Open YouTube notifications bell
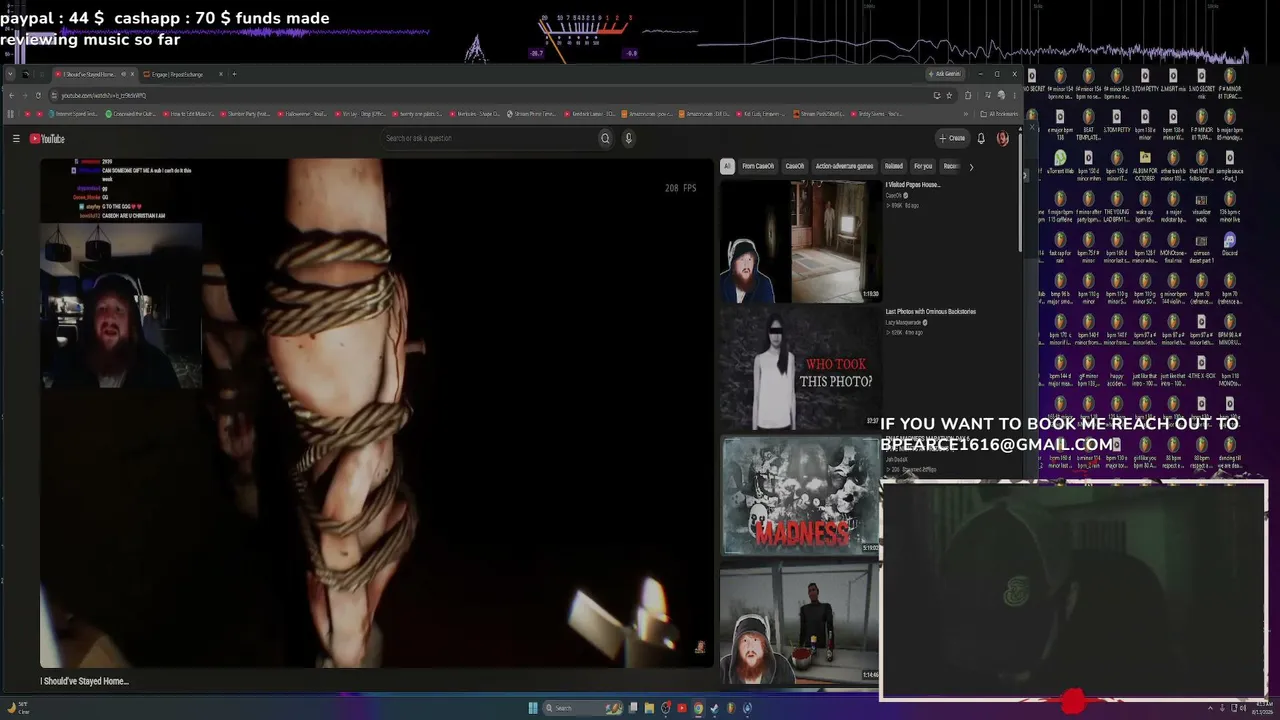 tap(981, 138)
